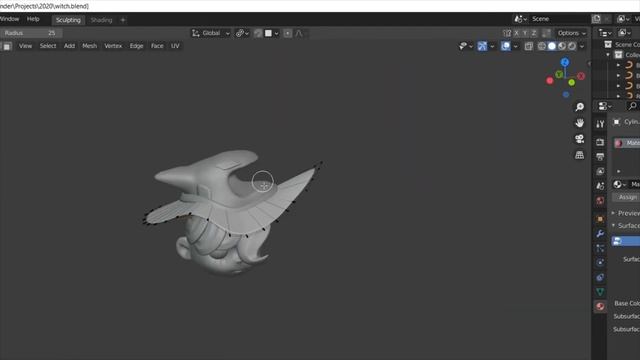Open the View Layer properties tab
640x360 pixels.
coord(600,171)
